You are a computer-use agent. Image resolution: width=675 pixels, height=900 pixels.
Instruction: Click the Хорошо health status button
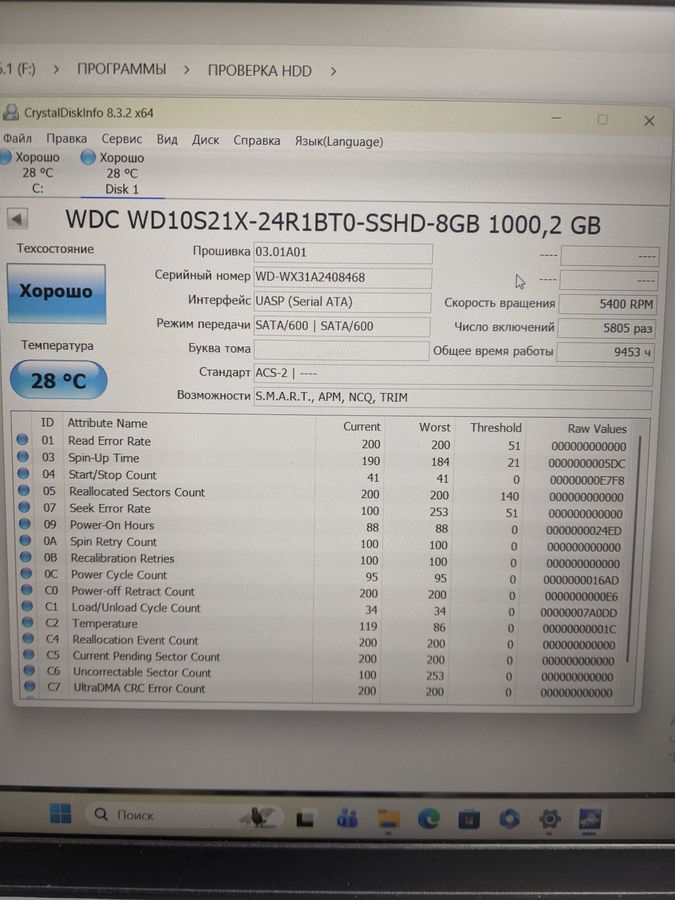tap(56, 292)
